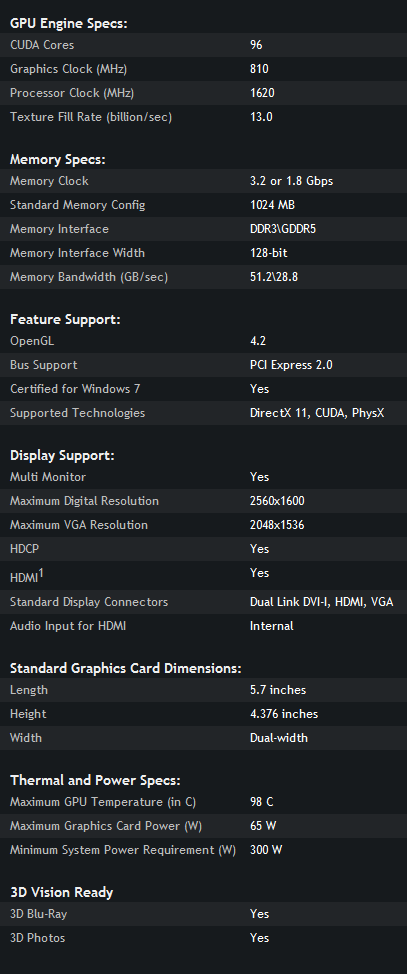Select the Audio Input for HDMI value Internal
The image size is (407, 974).
coord(272,626)
